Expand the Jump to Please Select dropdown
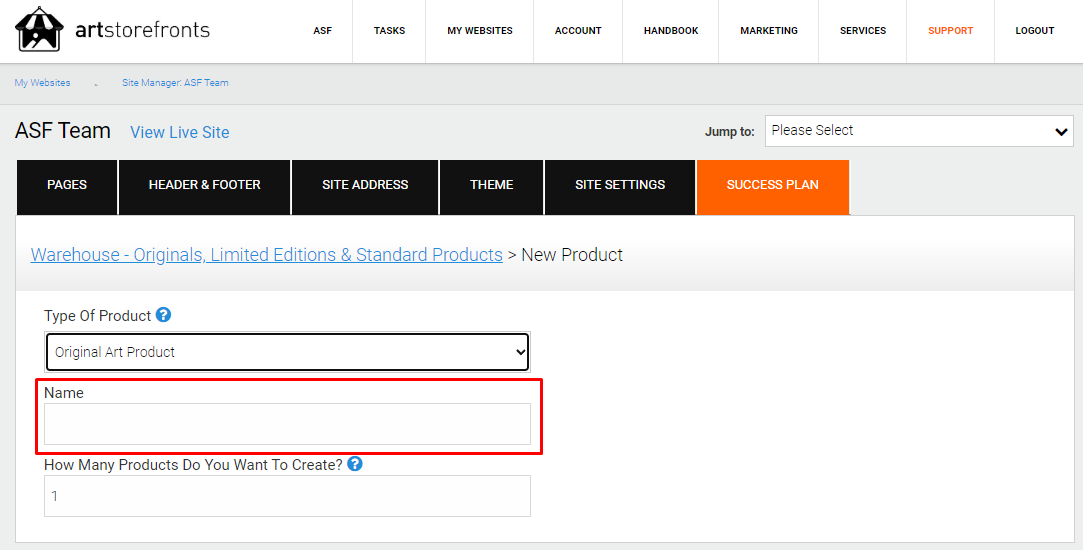Viewport: 1083px width, 550px height. [x=919, y=131]
